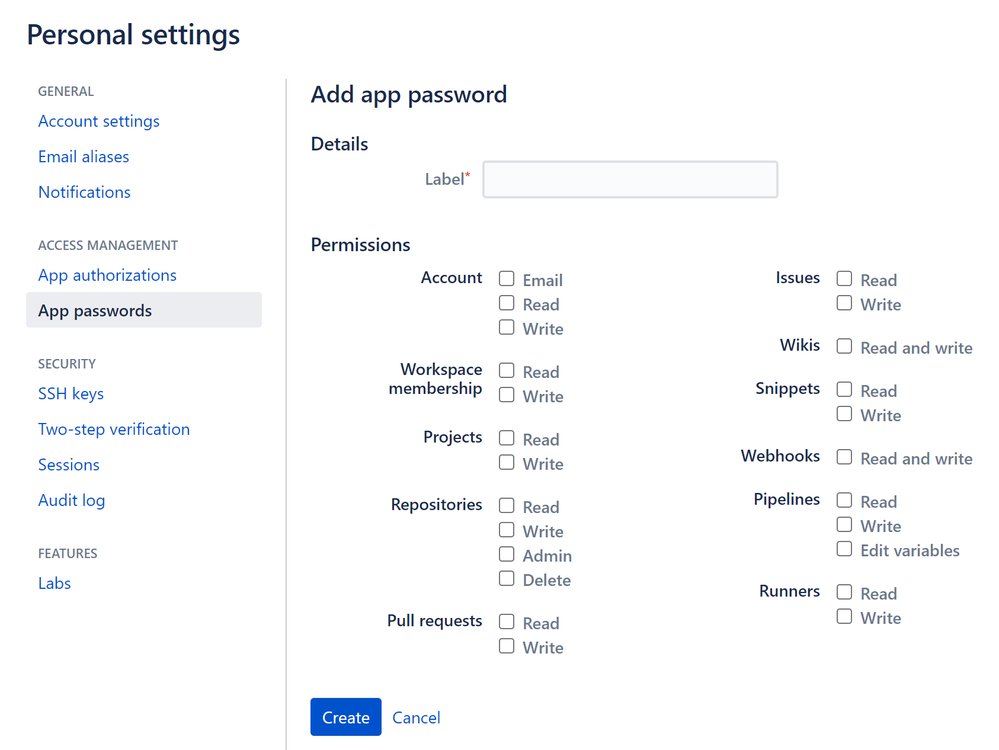This screenshot has height=750, width=999.
Task: Check the Delete permission for Repositories
Action: click(506, 579)
